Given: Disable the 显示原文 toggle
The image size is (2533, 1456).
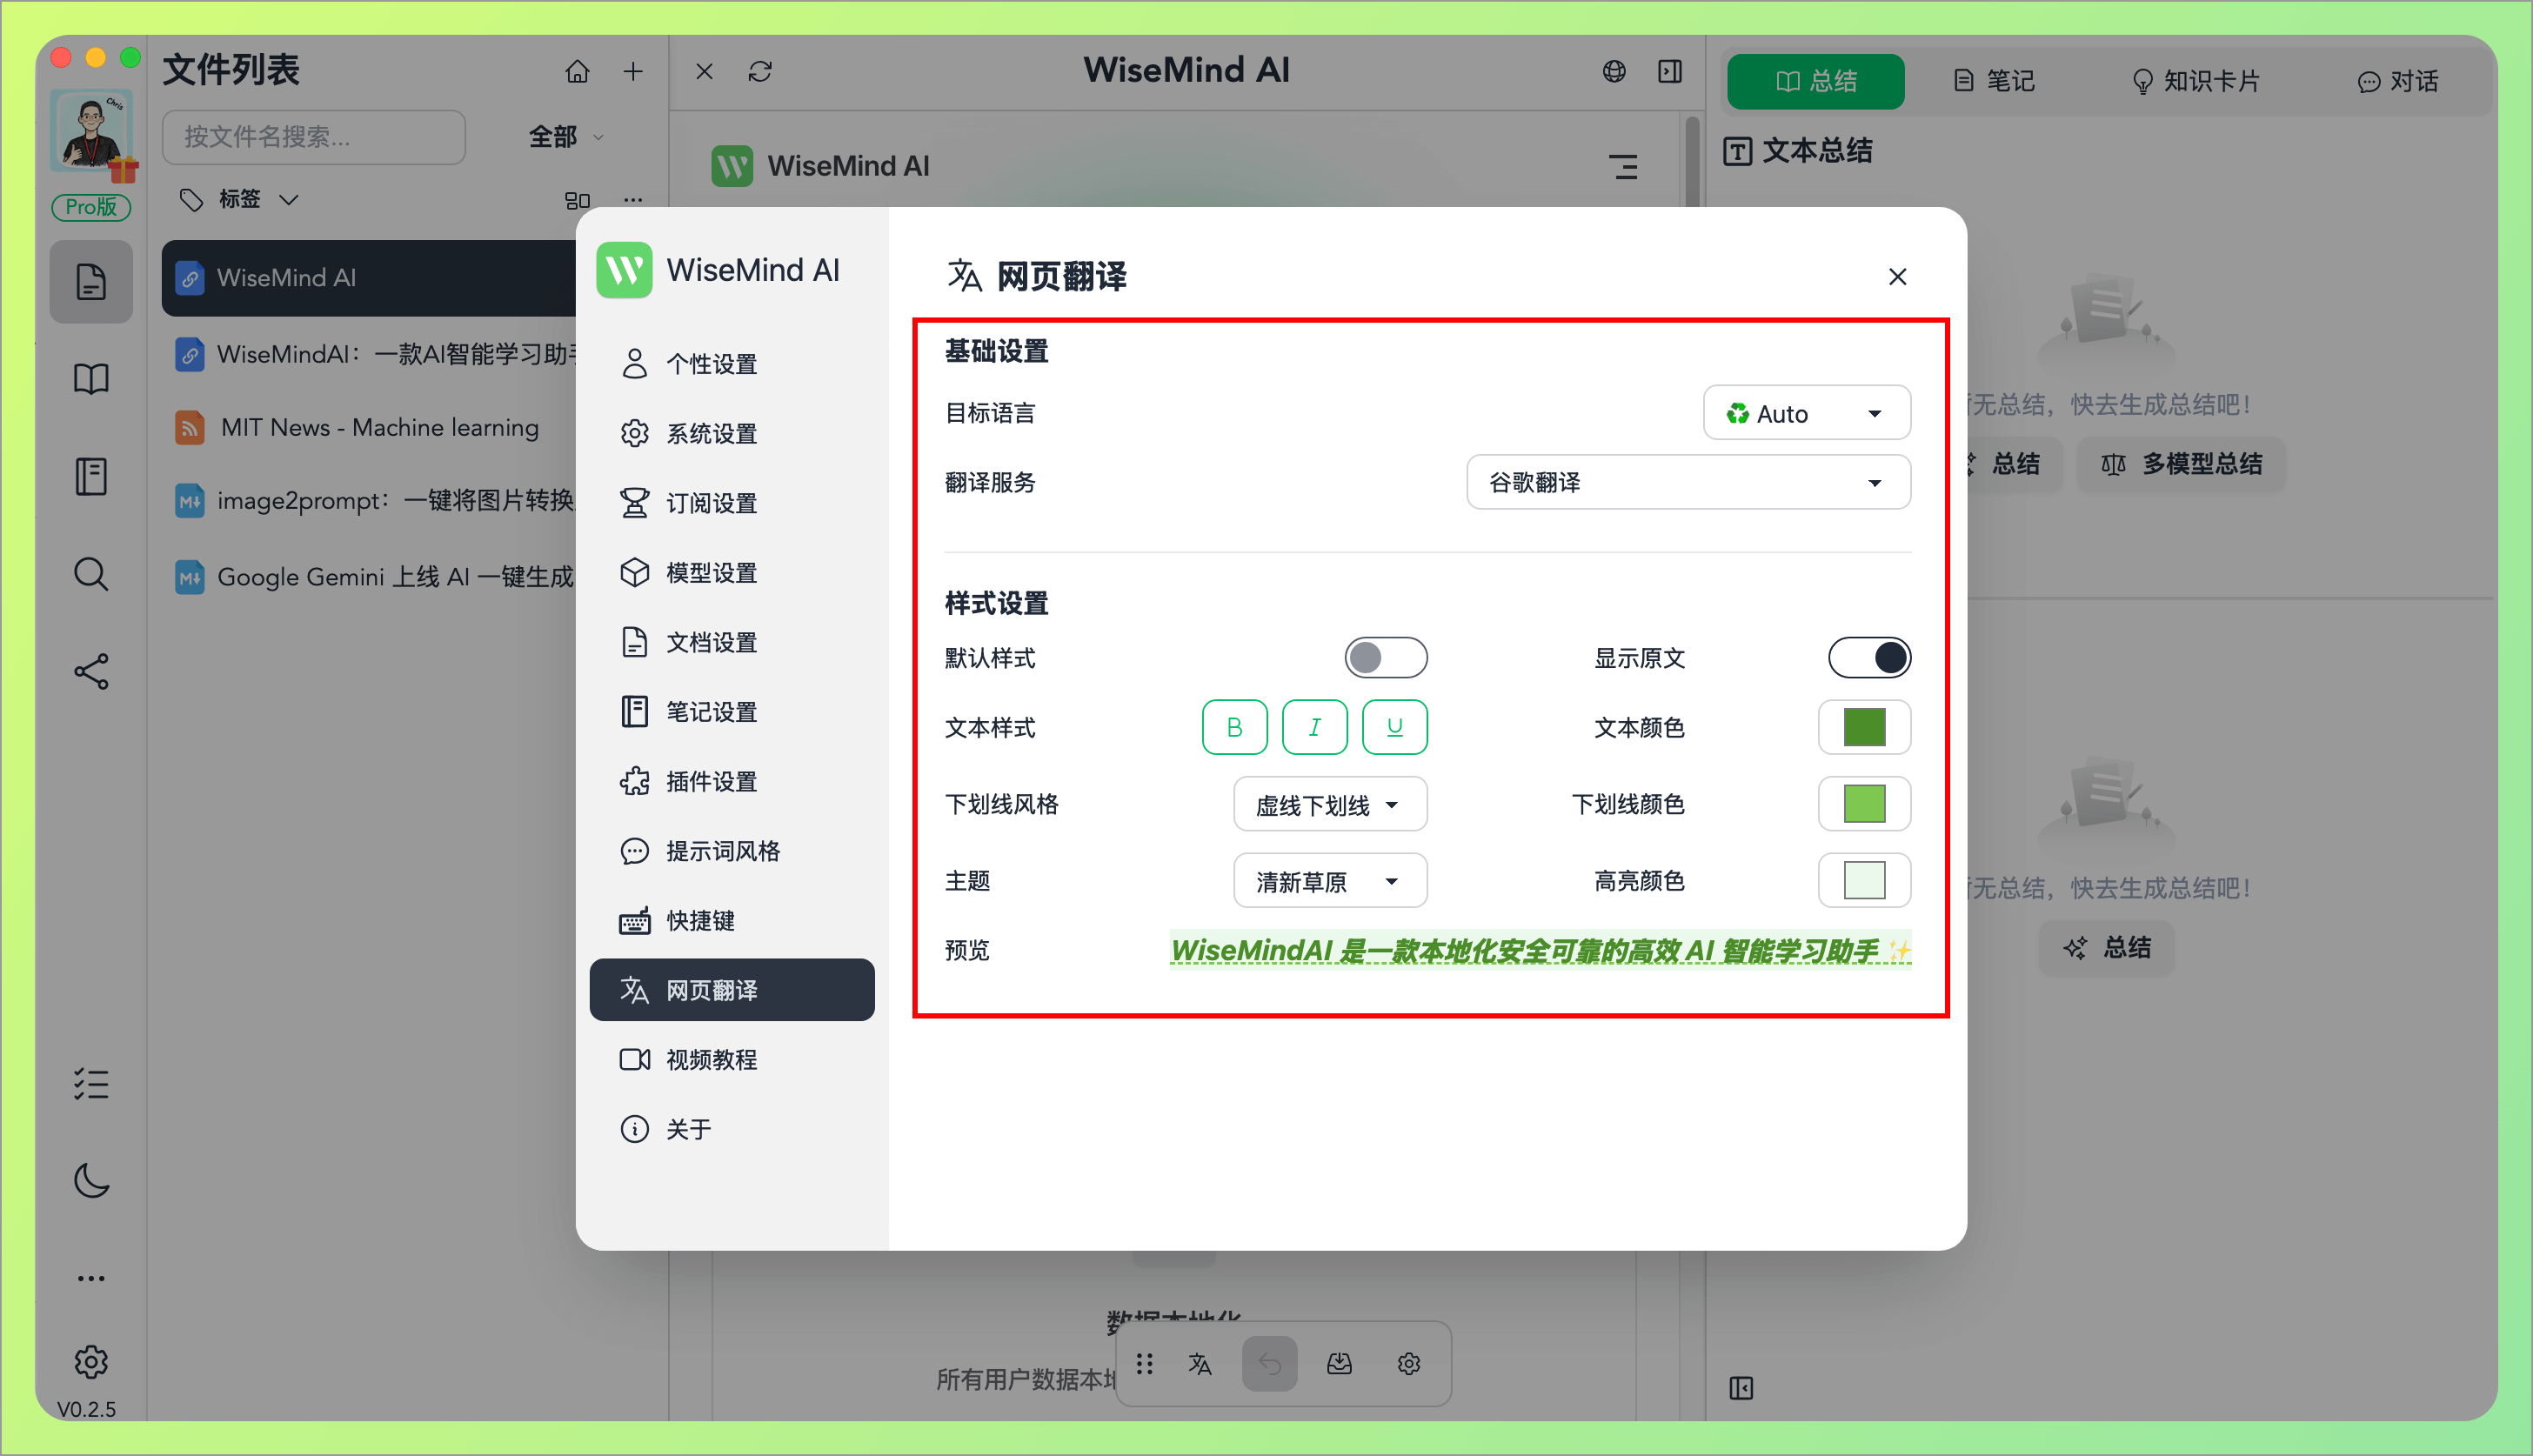Looking at the screenshot, I should [1868, 657].
